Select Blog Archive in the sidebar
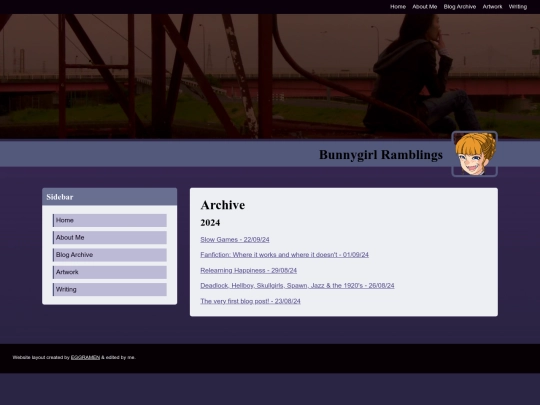Viewport: 540px width, 405px height. coord(110,255)
